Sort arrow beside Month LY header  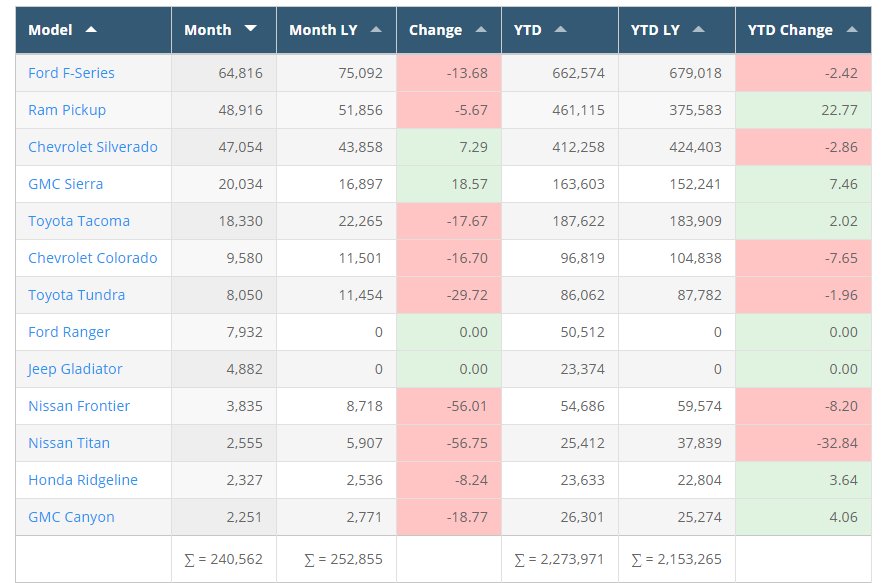(376, 29)
